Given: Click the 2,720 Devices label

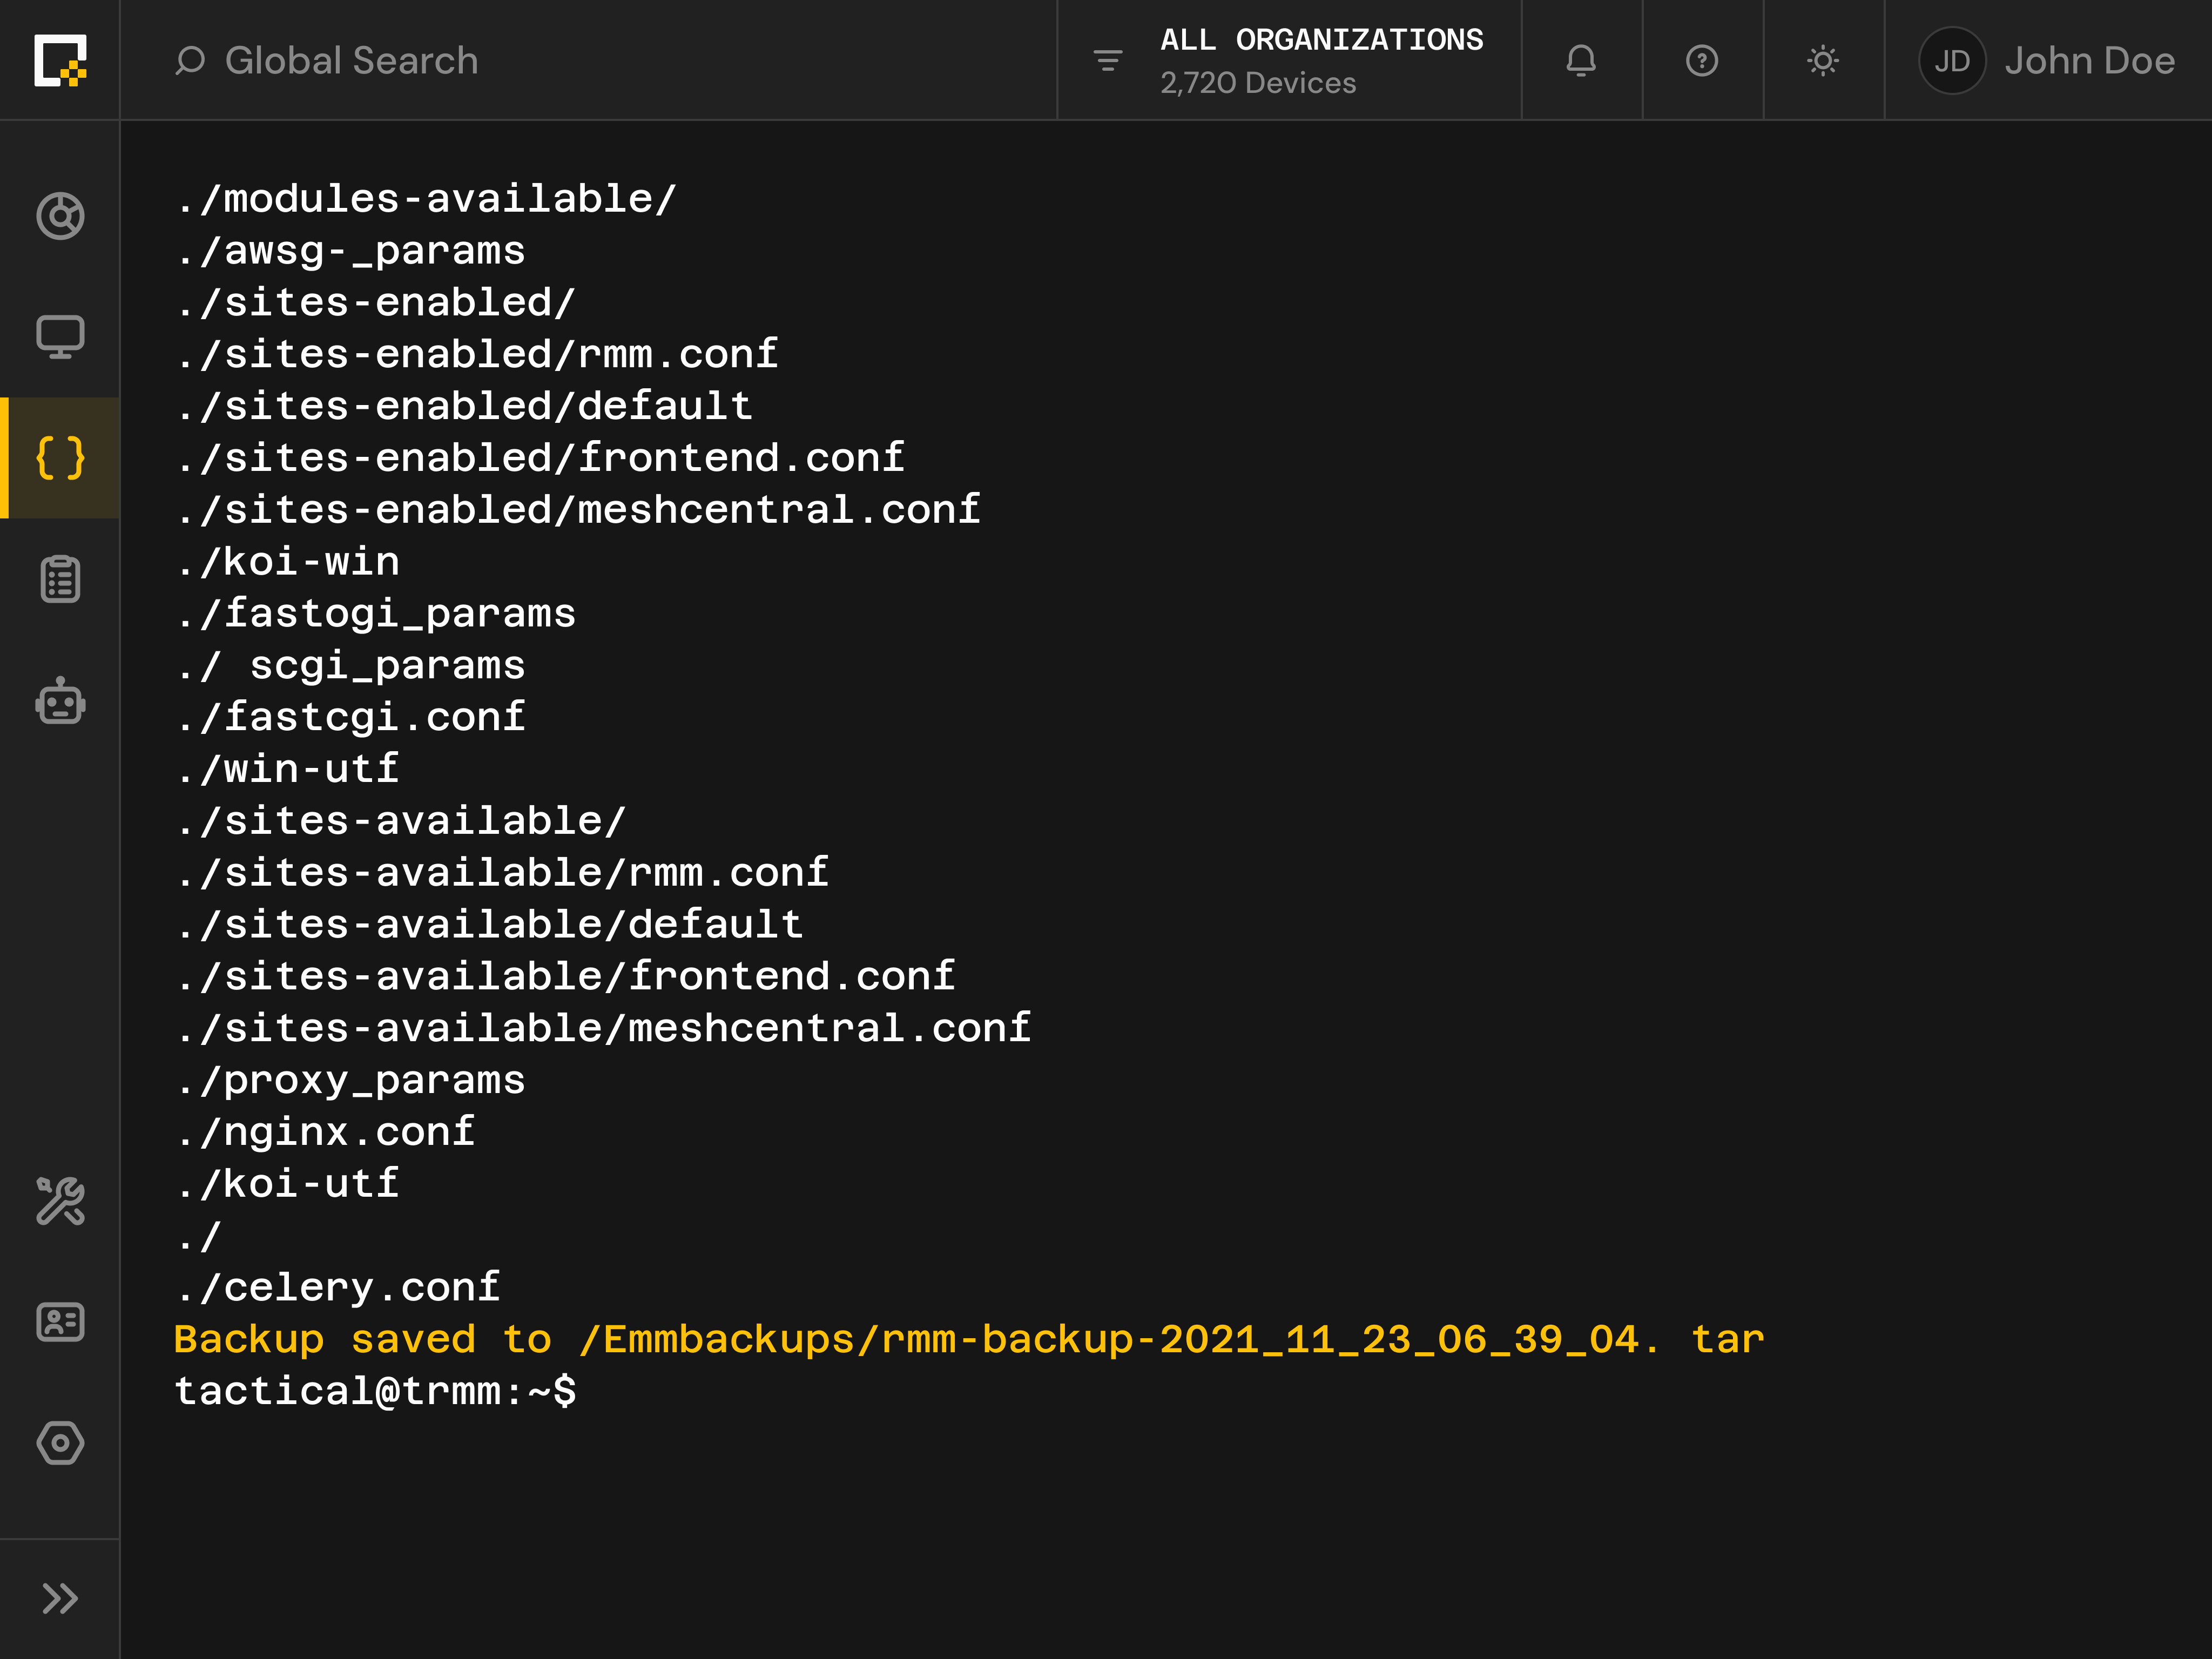Looking at the screenshot, I should click(1257, 83).
